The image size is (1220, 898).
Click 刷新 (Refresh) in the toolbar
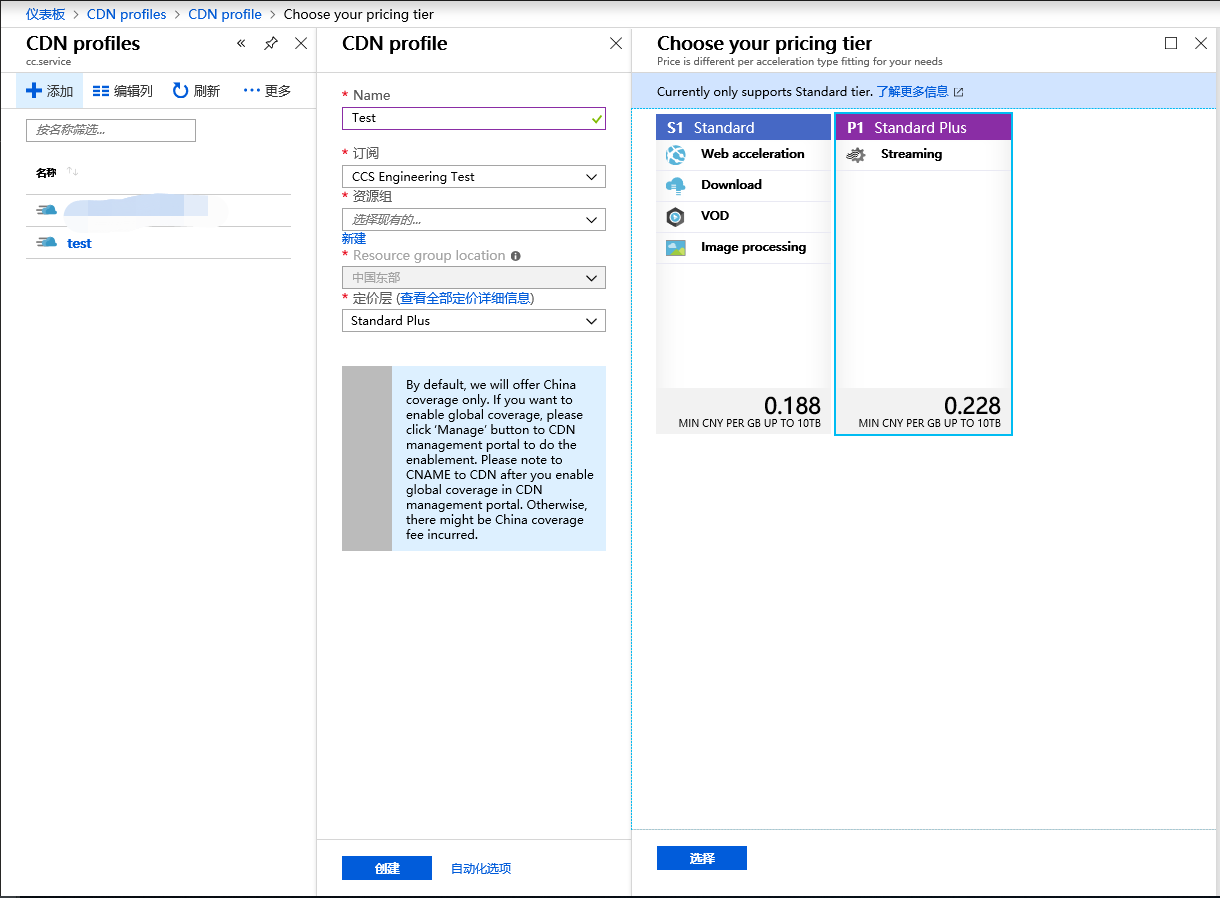[x=196, y=91]
